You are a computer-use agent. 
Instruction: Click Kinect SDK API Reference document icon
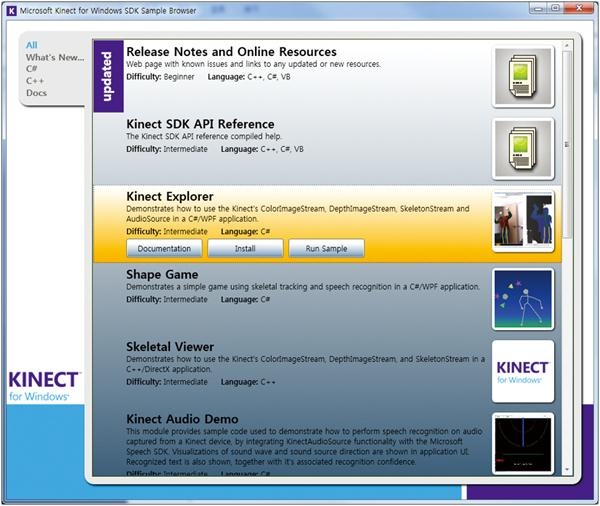pos(522,148)
